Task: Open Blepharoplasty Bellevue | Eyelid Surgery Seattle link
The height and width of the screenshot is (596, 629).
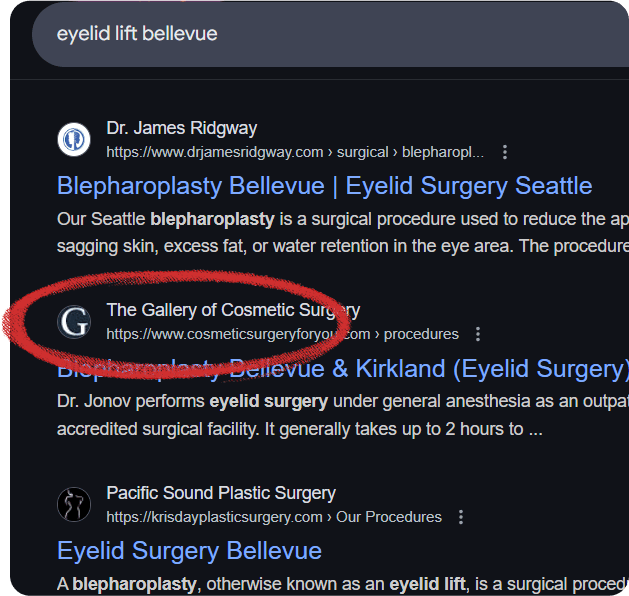Action: 325,186
